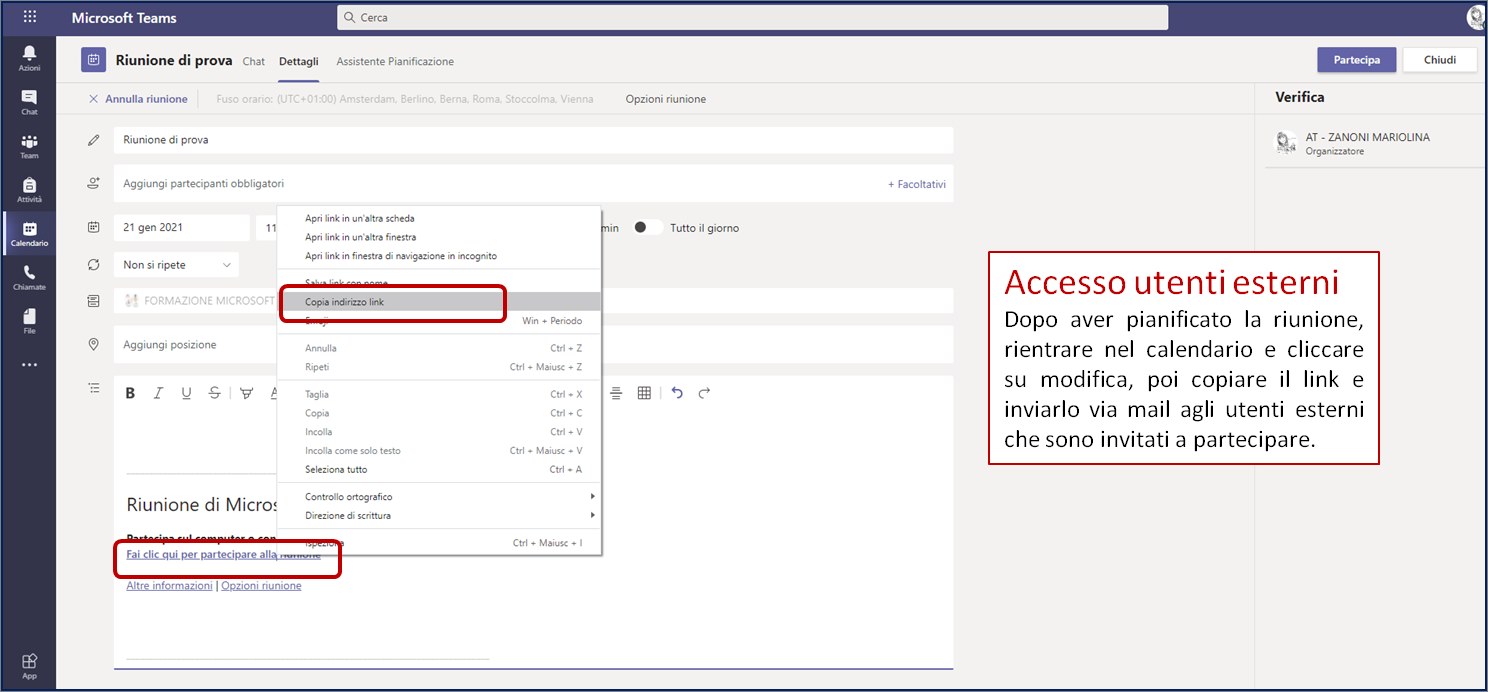This screenshot has height=692, width=1488.
Task: Click the Fai clic qui per partecipare link
Action: point(223,555)
